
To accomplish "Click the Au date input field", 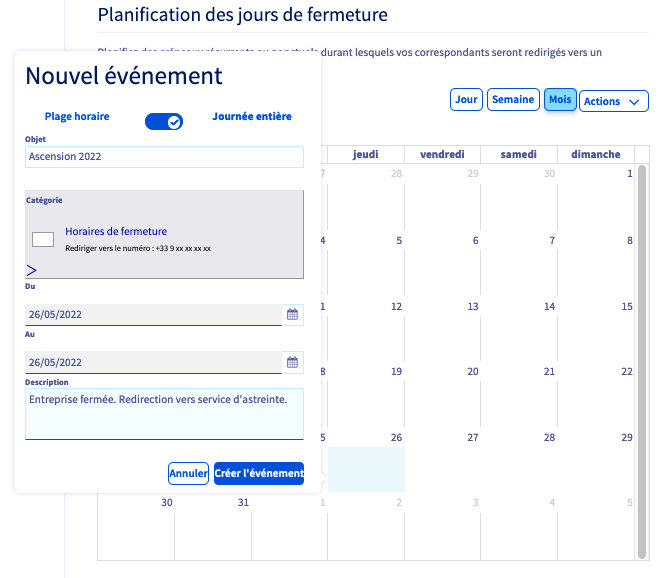I will coord(152,362).
